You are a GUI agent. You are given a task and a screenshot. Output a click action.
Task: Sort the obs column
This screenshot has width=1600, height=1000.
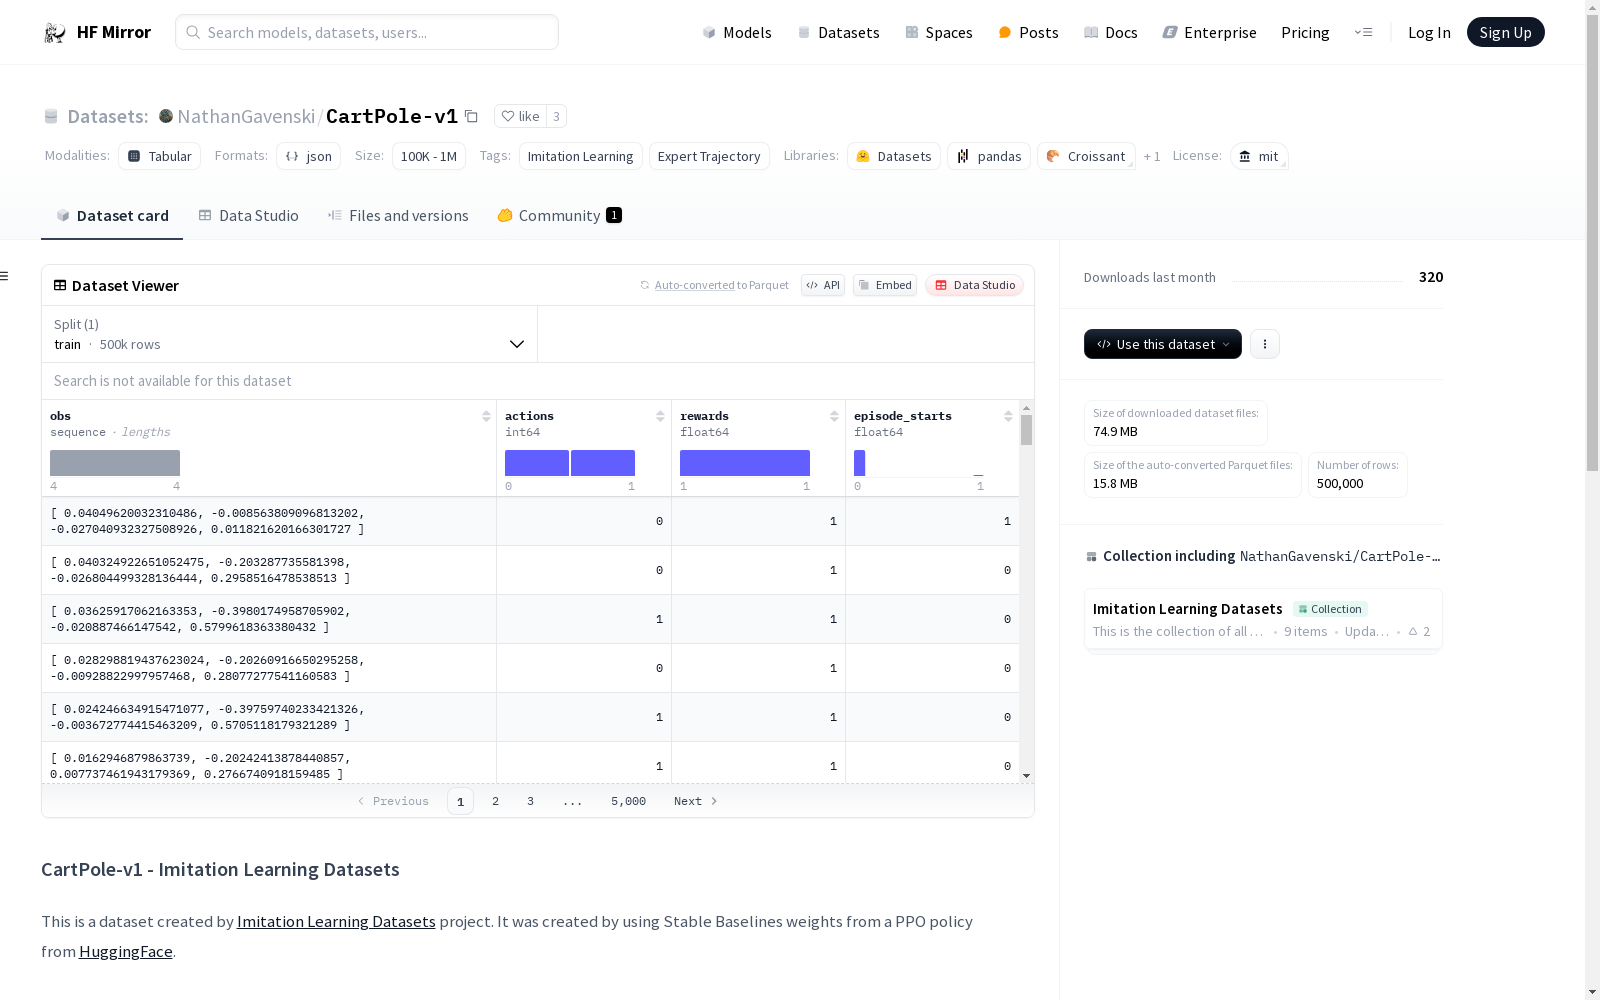tap(486, 416)
